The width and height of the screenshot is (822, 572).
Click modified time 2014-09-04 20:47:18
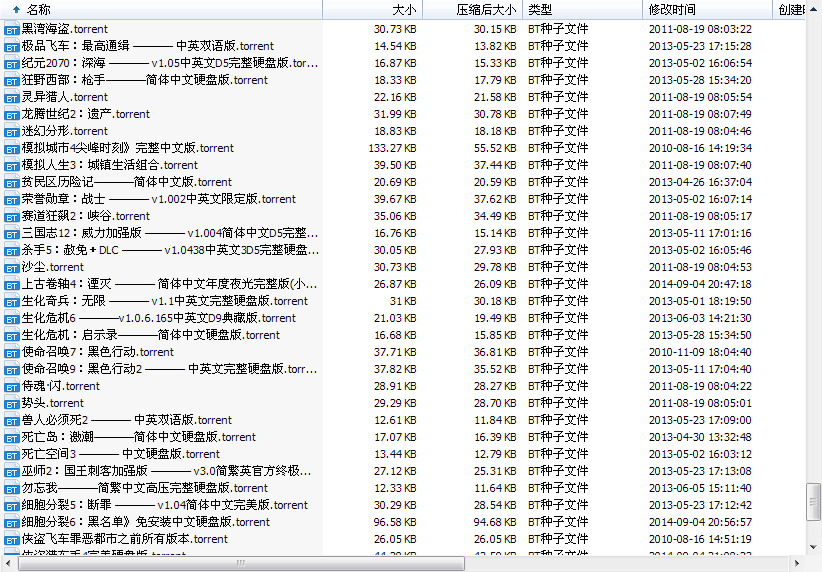pos(700,284)
